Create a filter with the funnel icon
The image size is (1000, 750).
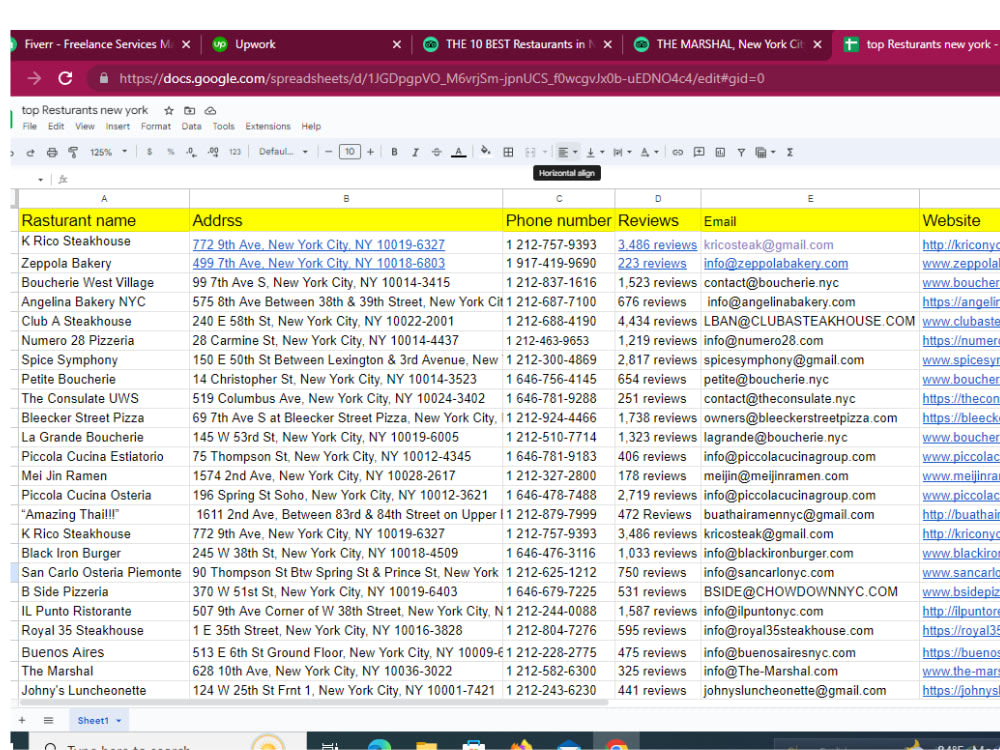click(x=741, y=152)
